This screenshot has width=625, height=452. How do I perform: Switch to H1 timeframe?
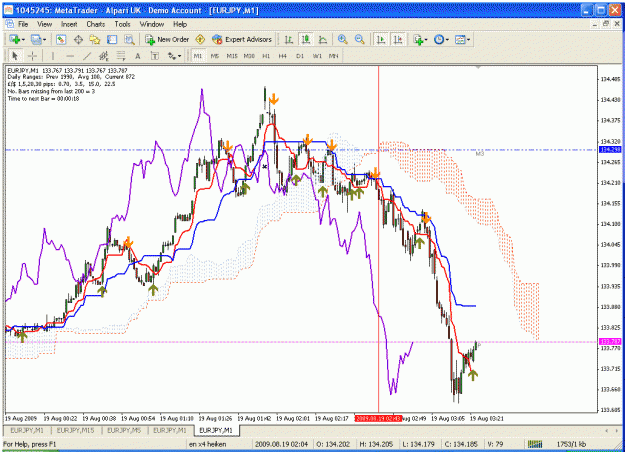pos(266,56)
